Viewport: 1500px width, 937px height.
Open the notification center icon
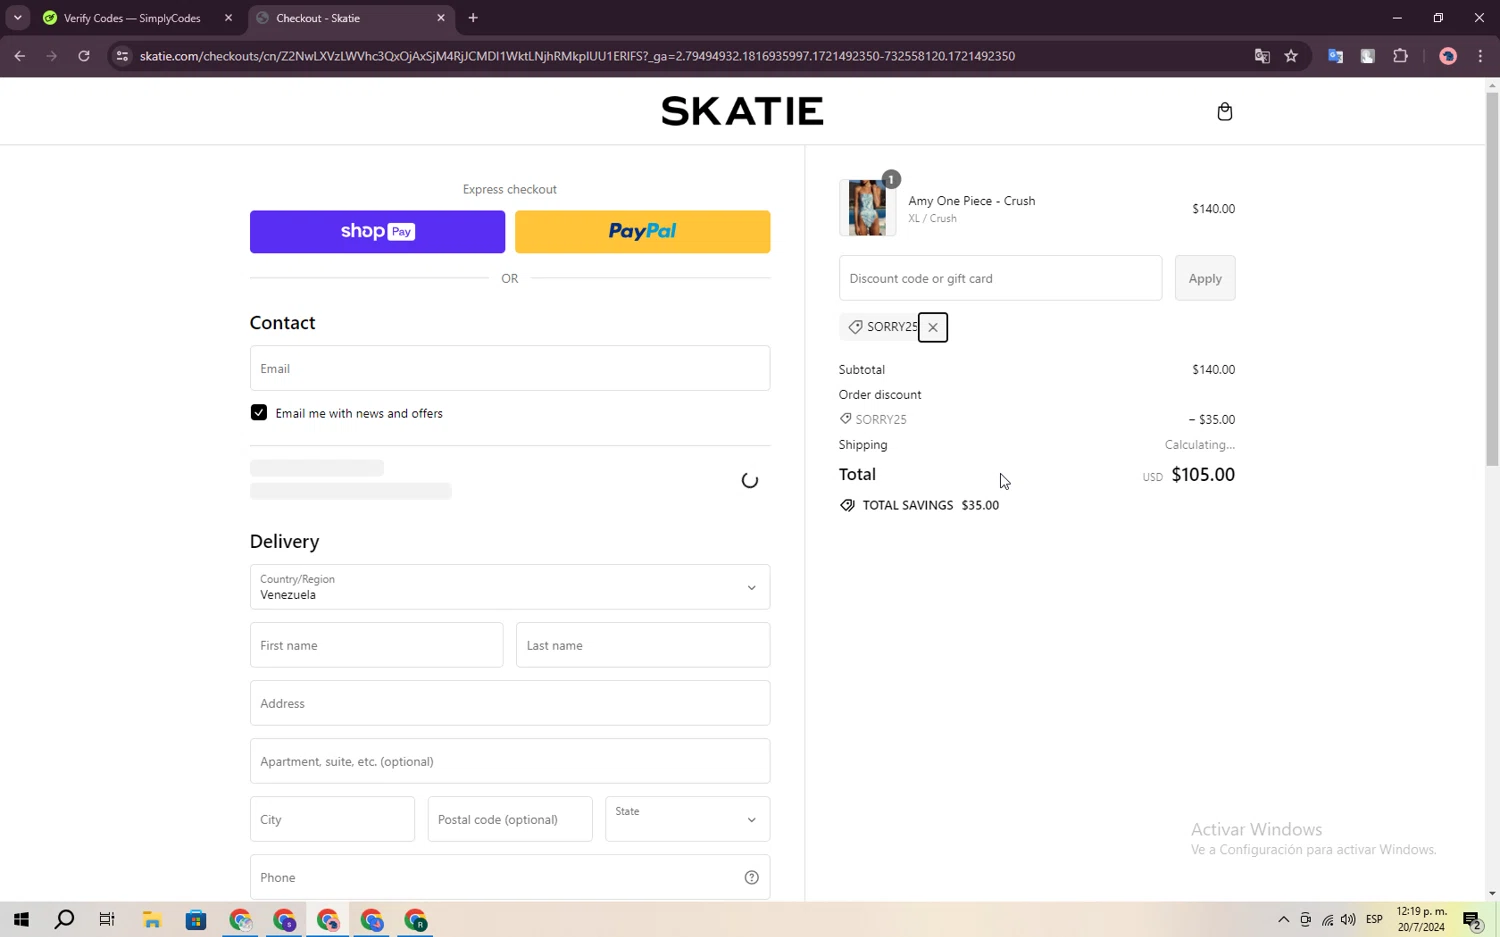coord(1472,920)
